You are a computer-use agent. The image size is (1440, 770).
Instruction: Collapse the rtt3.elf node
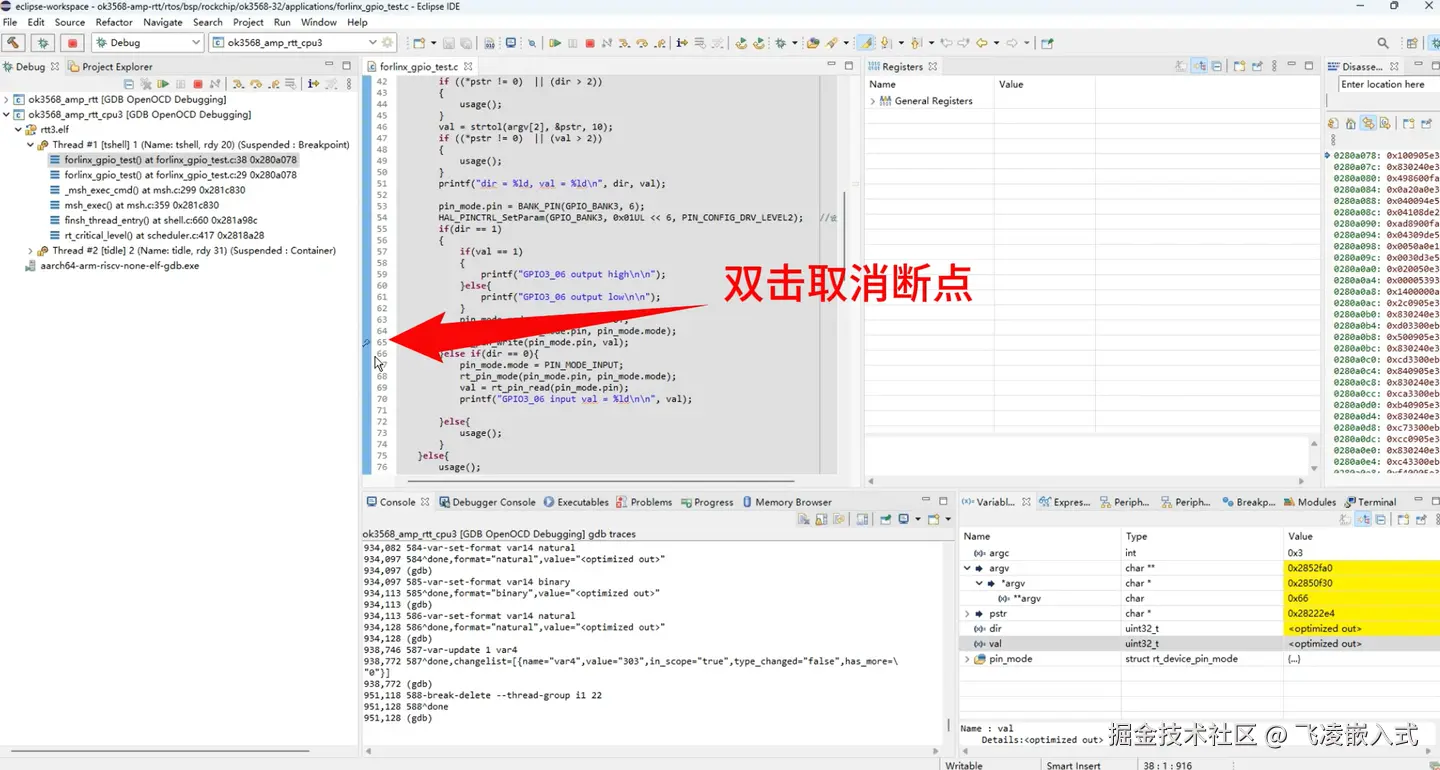point(19,130)
